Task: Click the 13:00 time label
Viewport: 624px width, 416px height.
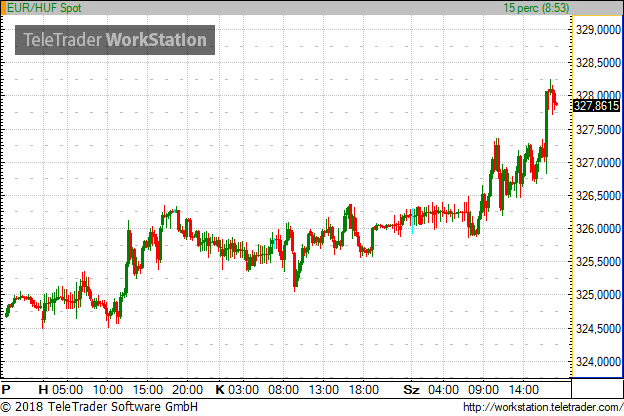Action: pos(324,389)
